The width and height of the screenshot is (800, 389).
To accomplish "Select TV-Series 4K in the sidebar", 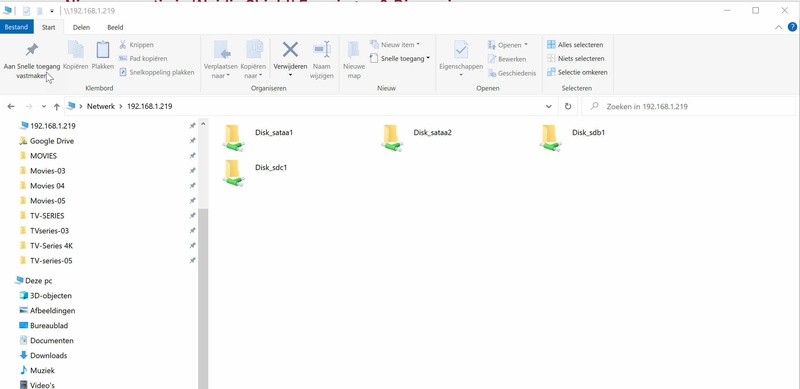I will [x=51, y=246].
